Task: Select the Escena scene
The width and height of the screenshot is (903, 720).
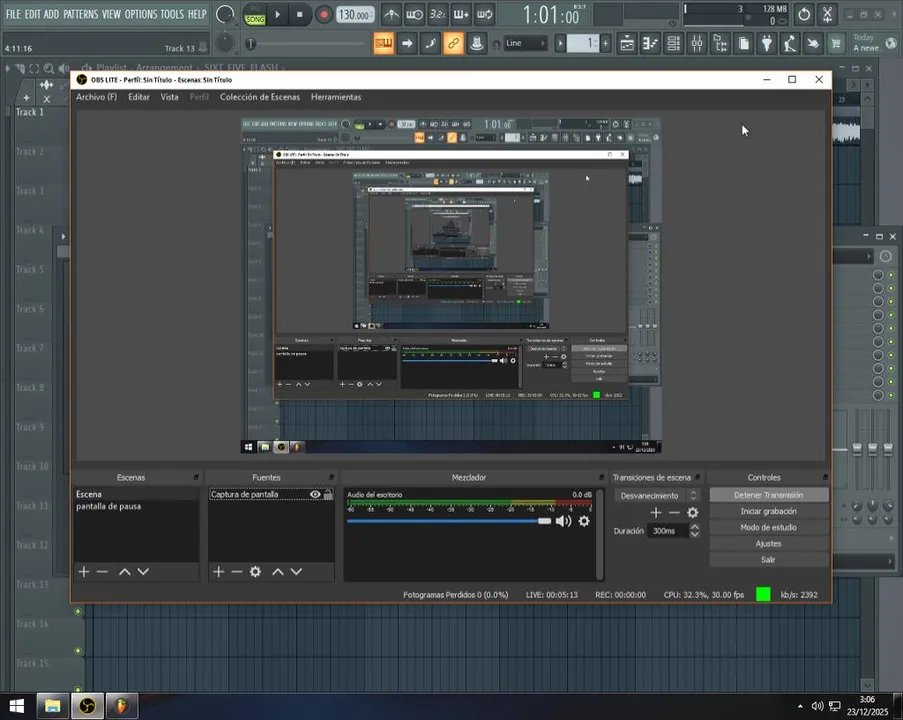Action: point(136,494)
